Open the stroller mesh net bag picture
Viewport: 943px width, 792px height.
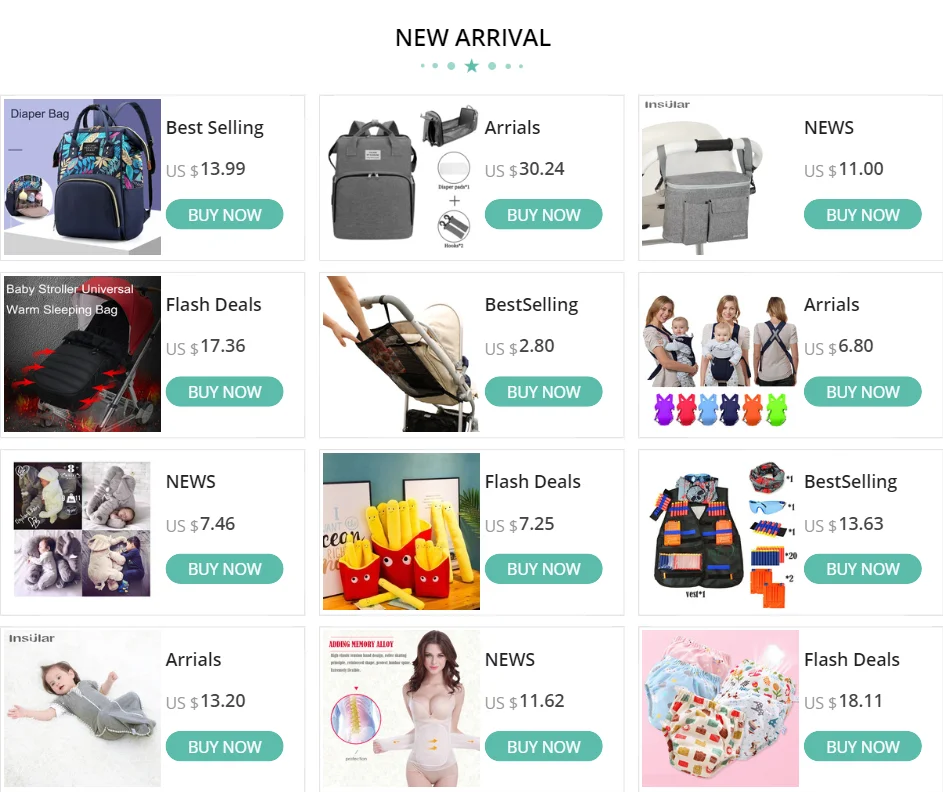tap(401, 354)
